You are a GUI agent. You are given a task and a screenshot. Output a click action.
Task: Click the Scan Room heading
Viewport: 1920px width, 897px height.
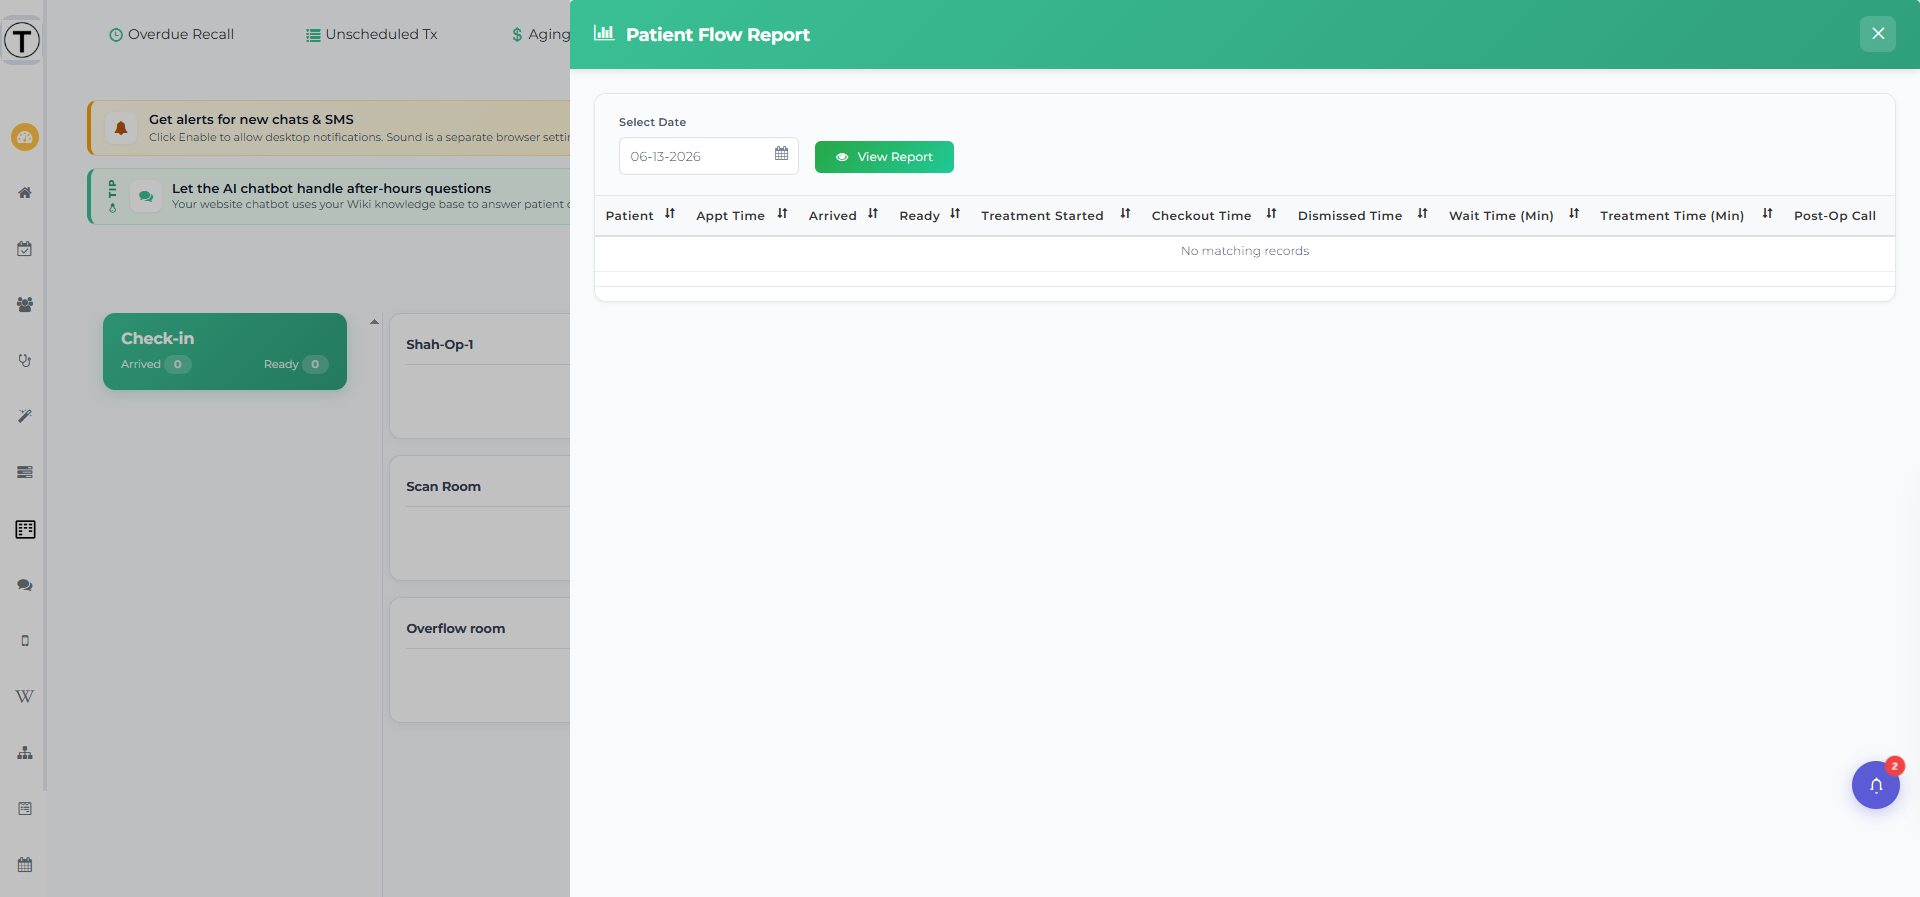click(443, 486)
